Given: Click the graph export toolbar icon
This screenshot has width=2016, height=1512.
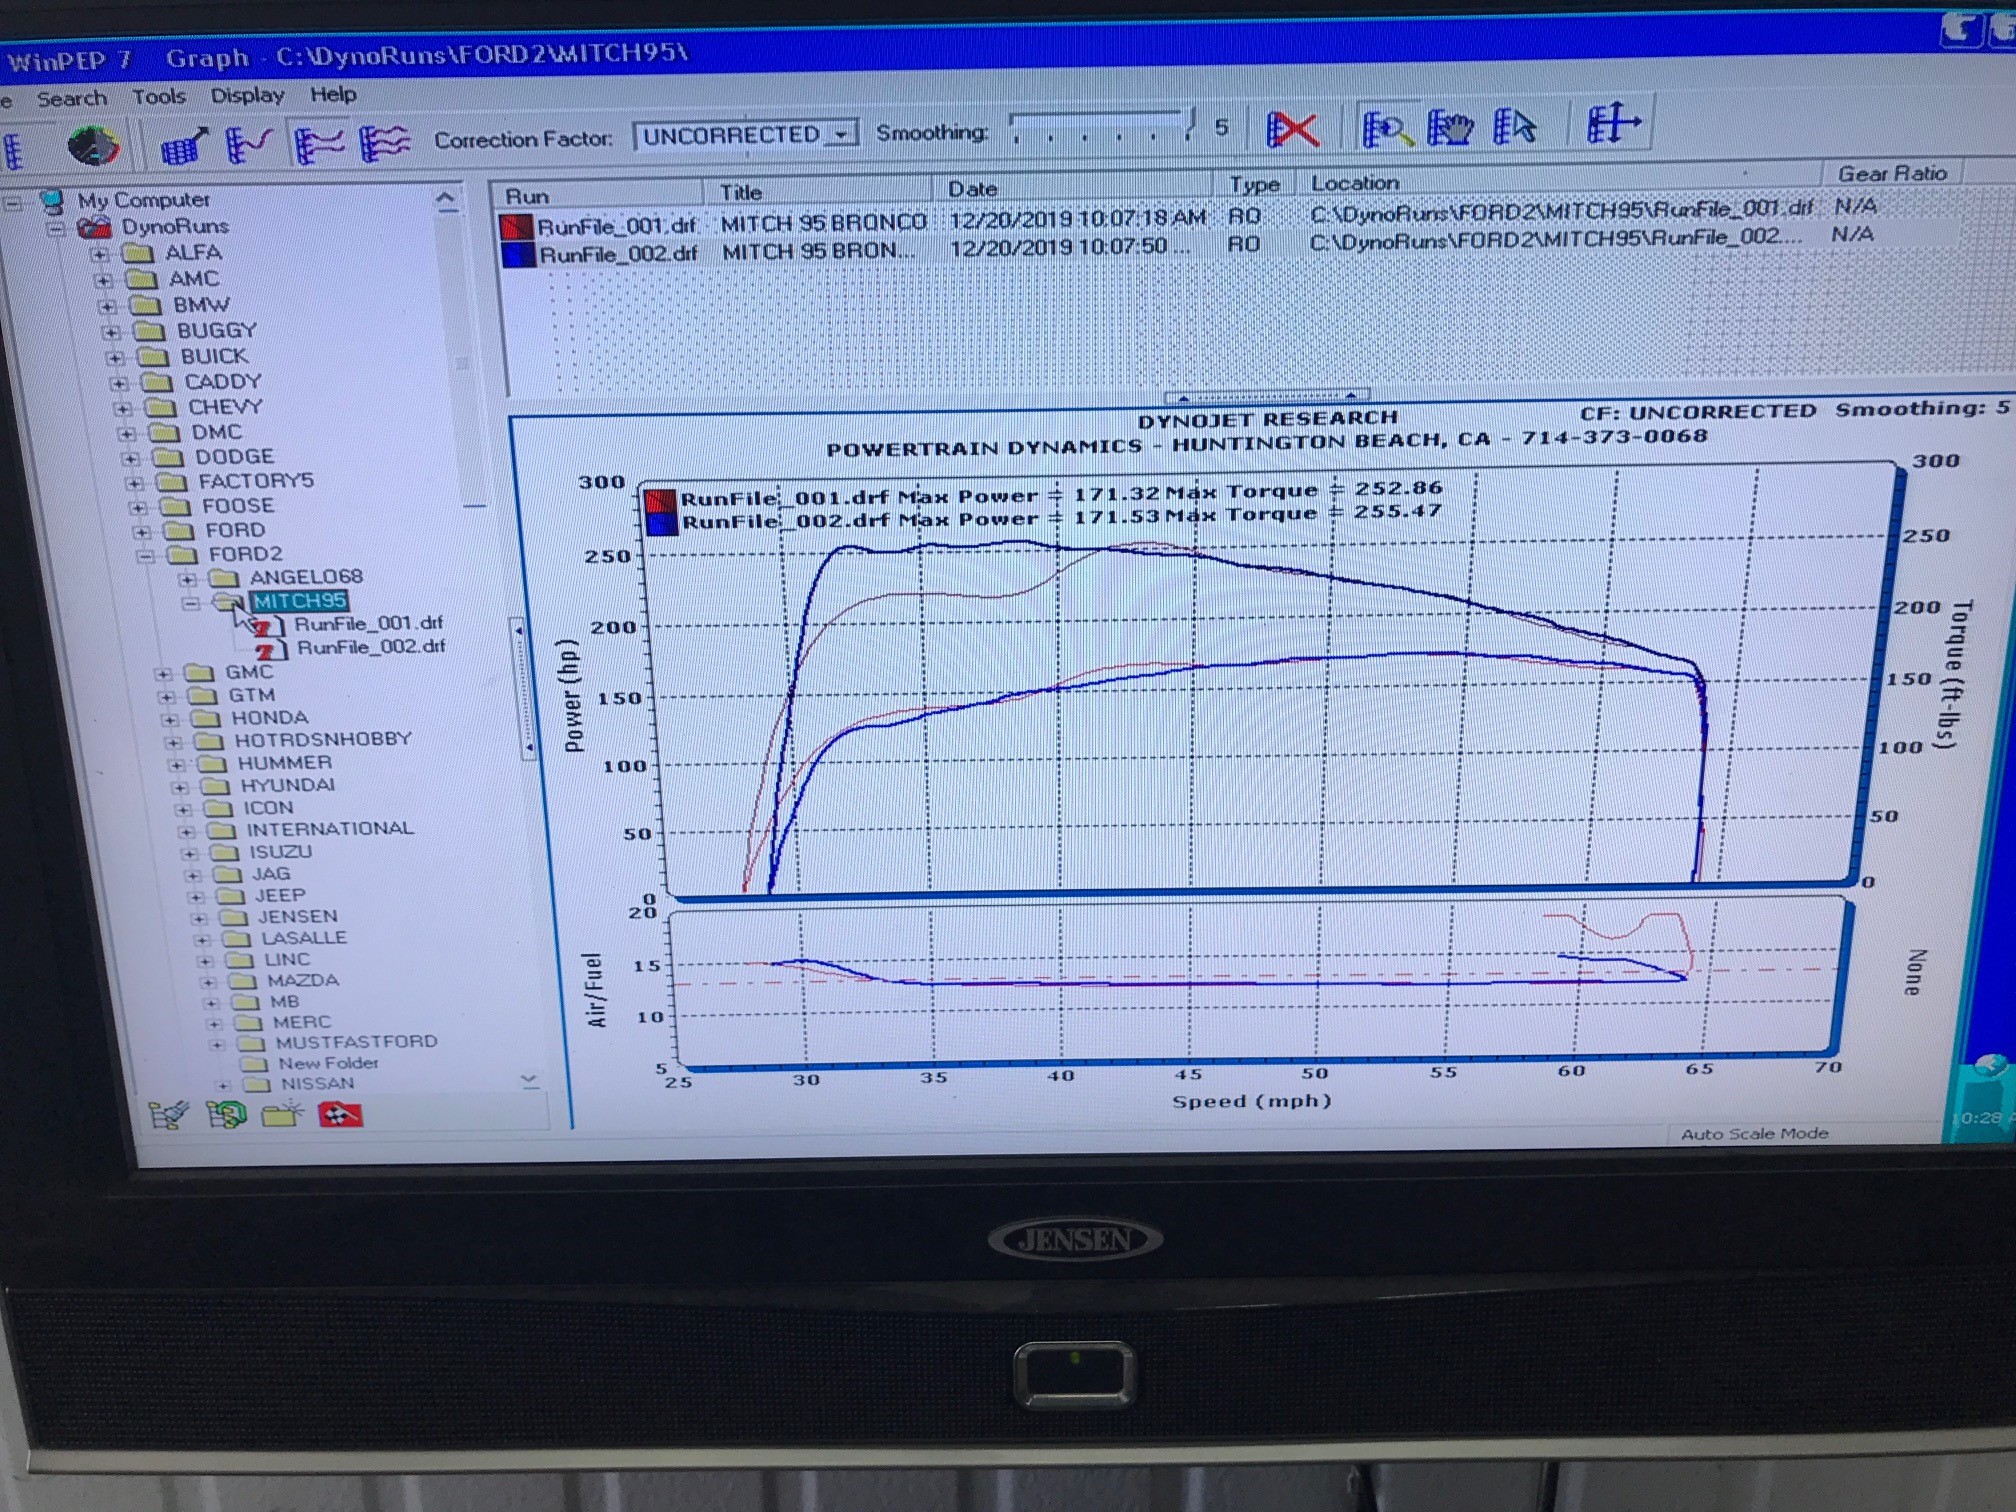Looking at the screenshot, I should 184,146.
